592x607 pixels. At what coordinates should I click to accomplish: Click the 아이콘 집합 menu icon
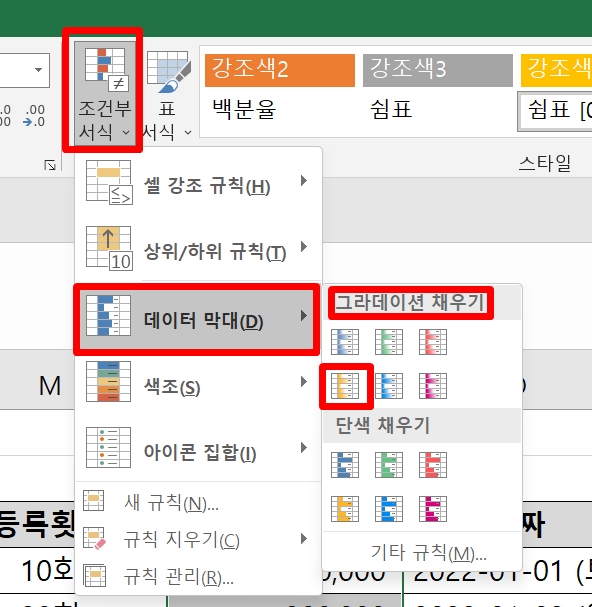tap(108, 447)
